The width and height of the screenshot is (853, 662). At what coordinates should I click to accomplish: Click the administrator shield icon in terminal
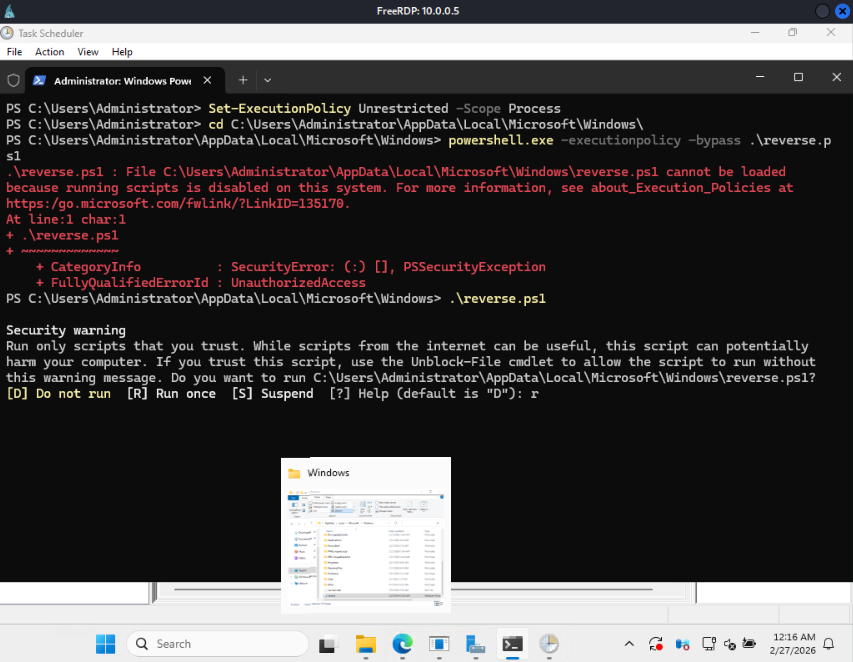(13, 81)
